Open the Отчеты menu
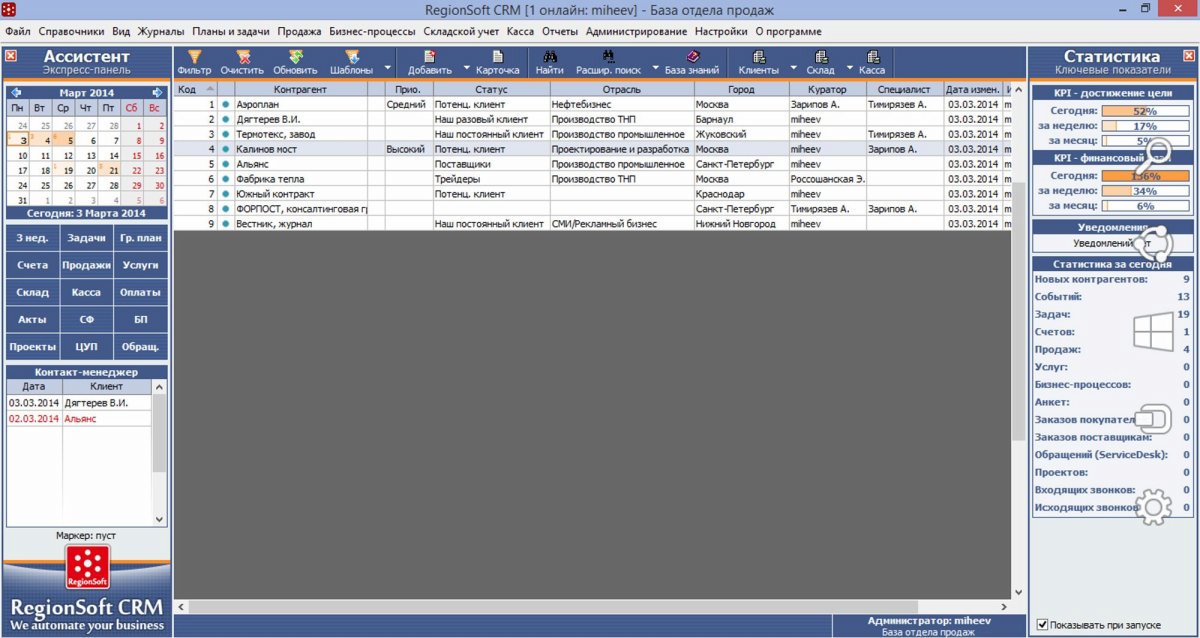Image resolution: width=1200 pixels, height=638 pixels. (x=560, y=31)
